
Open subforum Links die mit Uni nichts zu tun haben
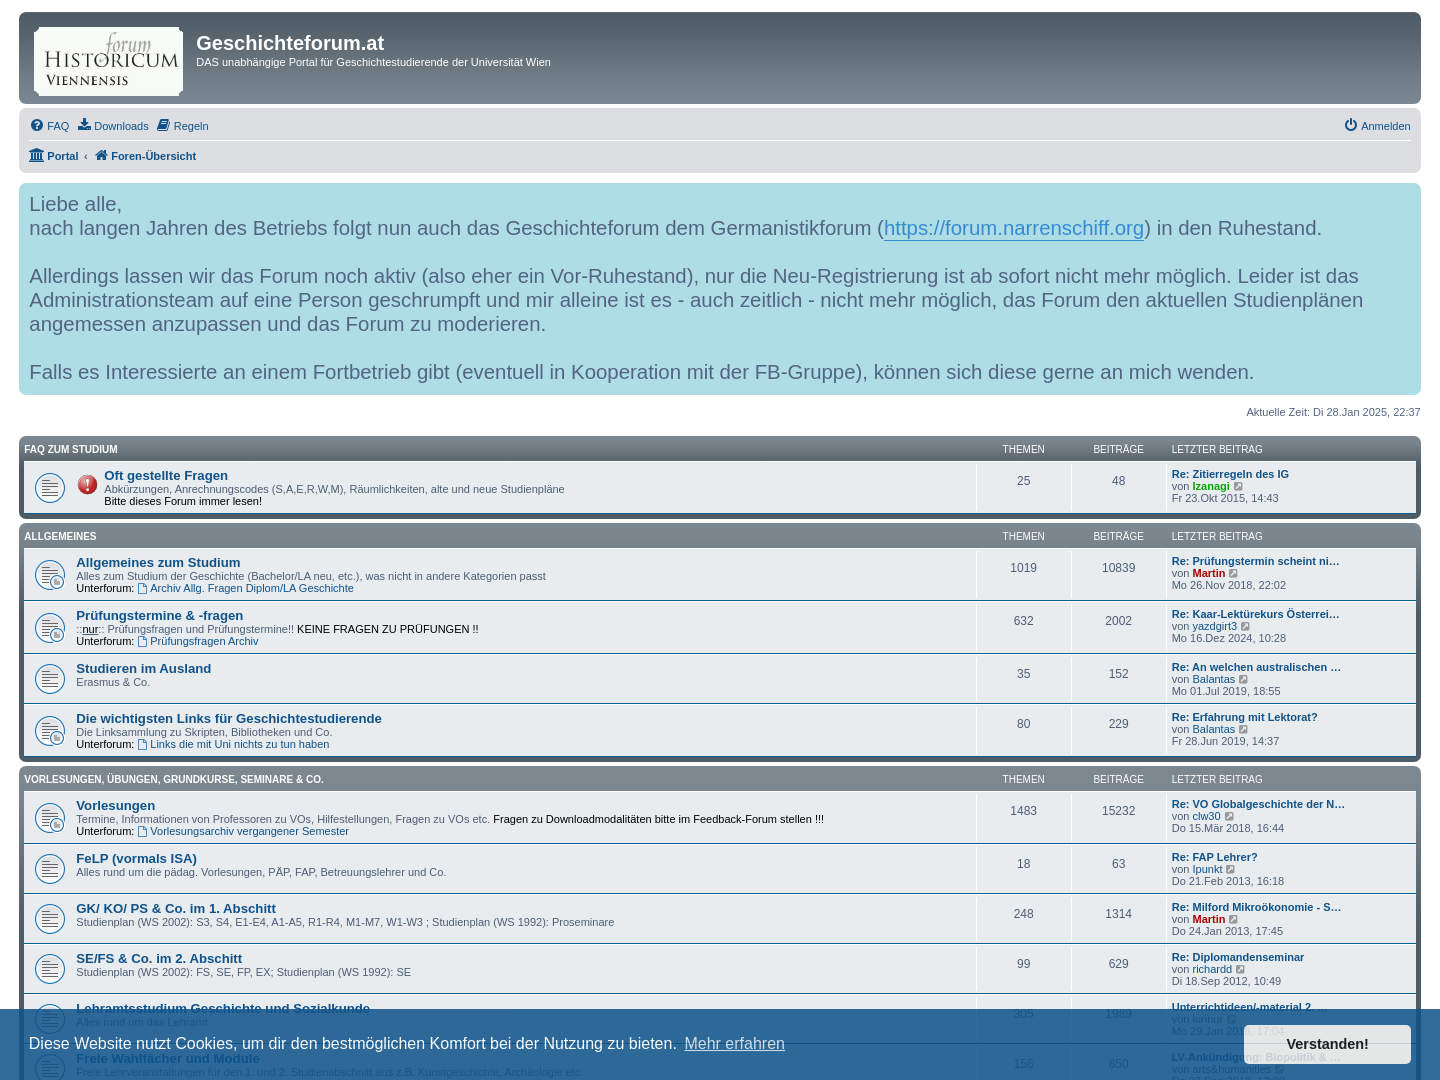[233, 744]
